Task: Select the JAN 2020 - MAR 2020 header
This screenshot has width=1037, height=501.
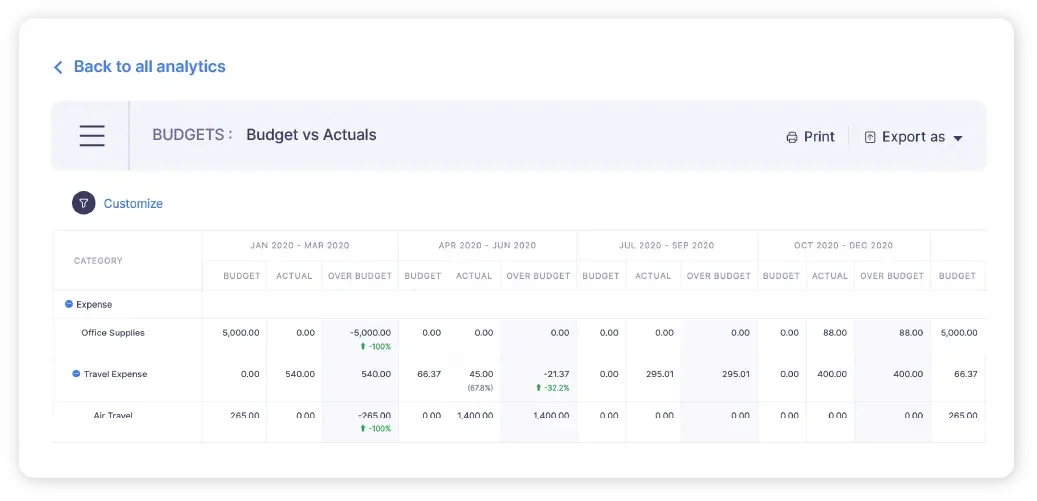Action: point(300,245)
